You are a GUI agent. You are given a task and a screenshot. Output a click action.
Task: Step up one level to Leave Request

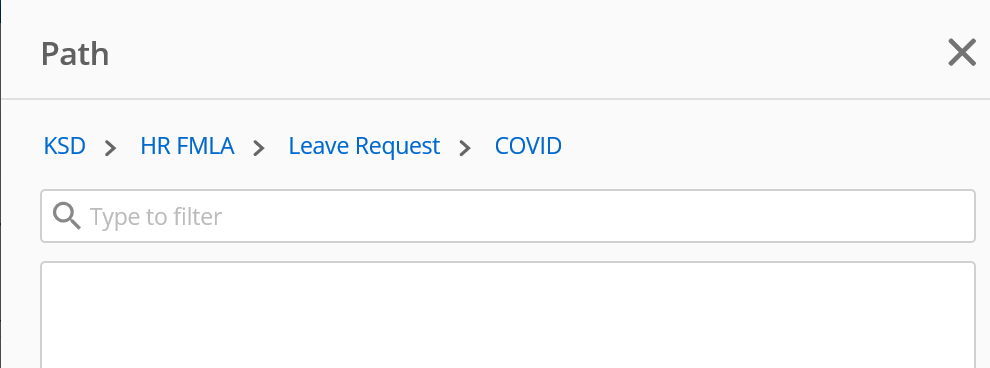click(x=364, y=146)
